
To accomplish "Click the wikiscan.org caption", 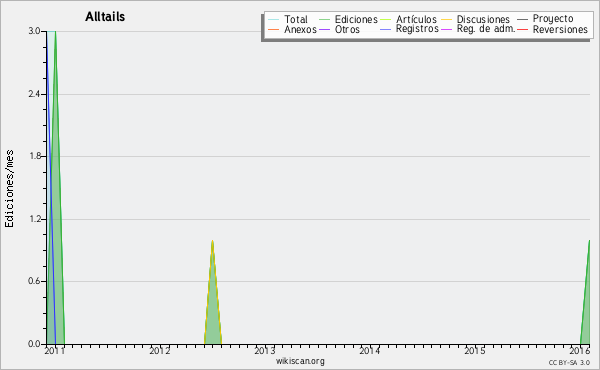I will (300, 361).
